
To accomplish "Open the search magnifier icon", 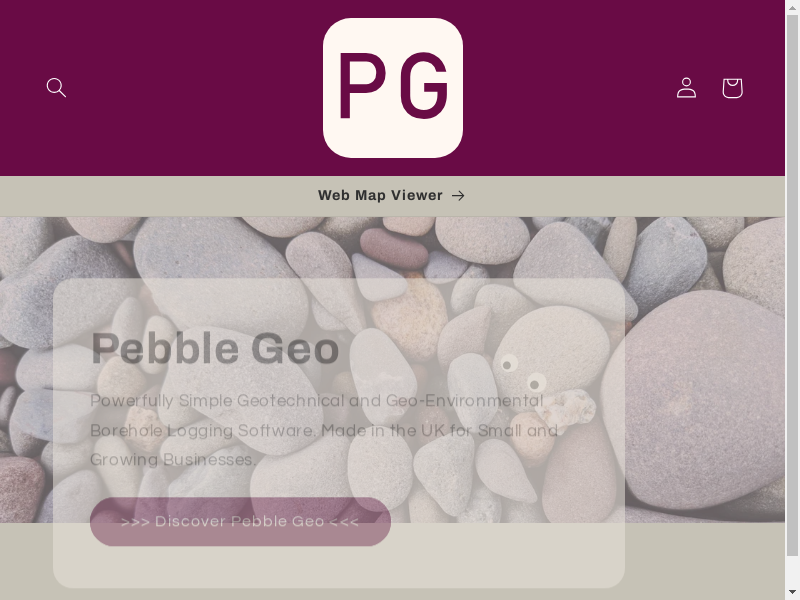I will point(56,88).
